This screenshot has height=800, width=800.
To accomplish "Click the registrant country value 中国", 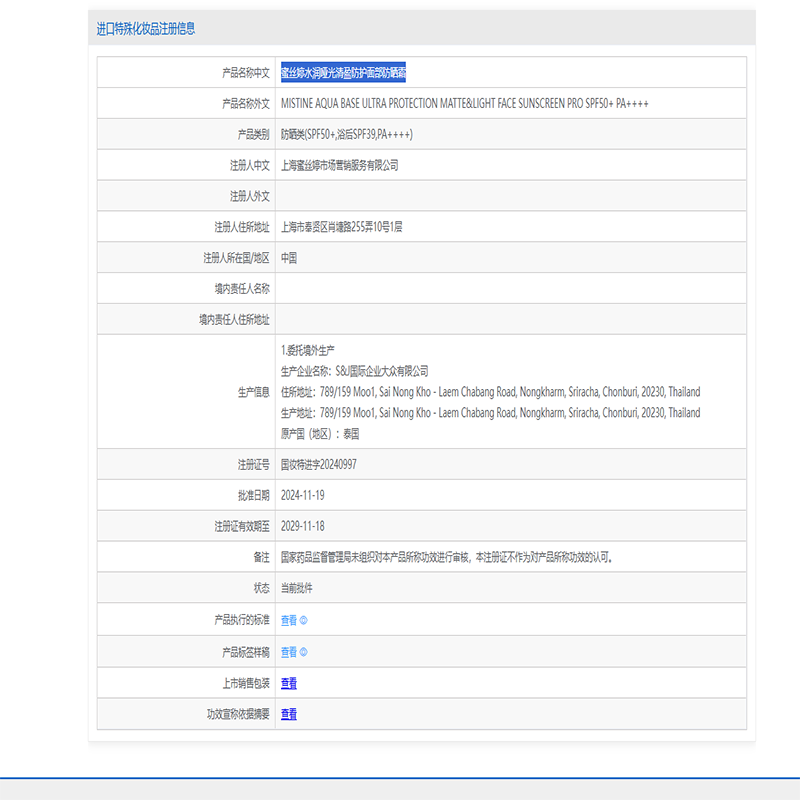I will [289, 258].
